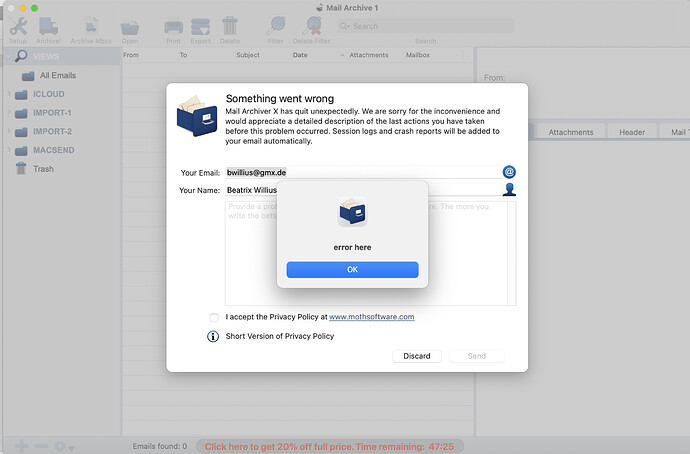
Task: Click the IMPORT-2 mailbox folder
Action: pos(43,132)
